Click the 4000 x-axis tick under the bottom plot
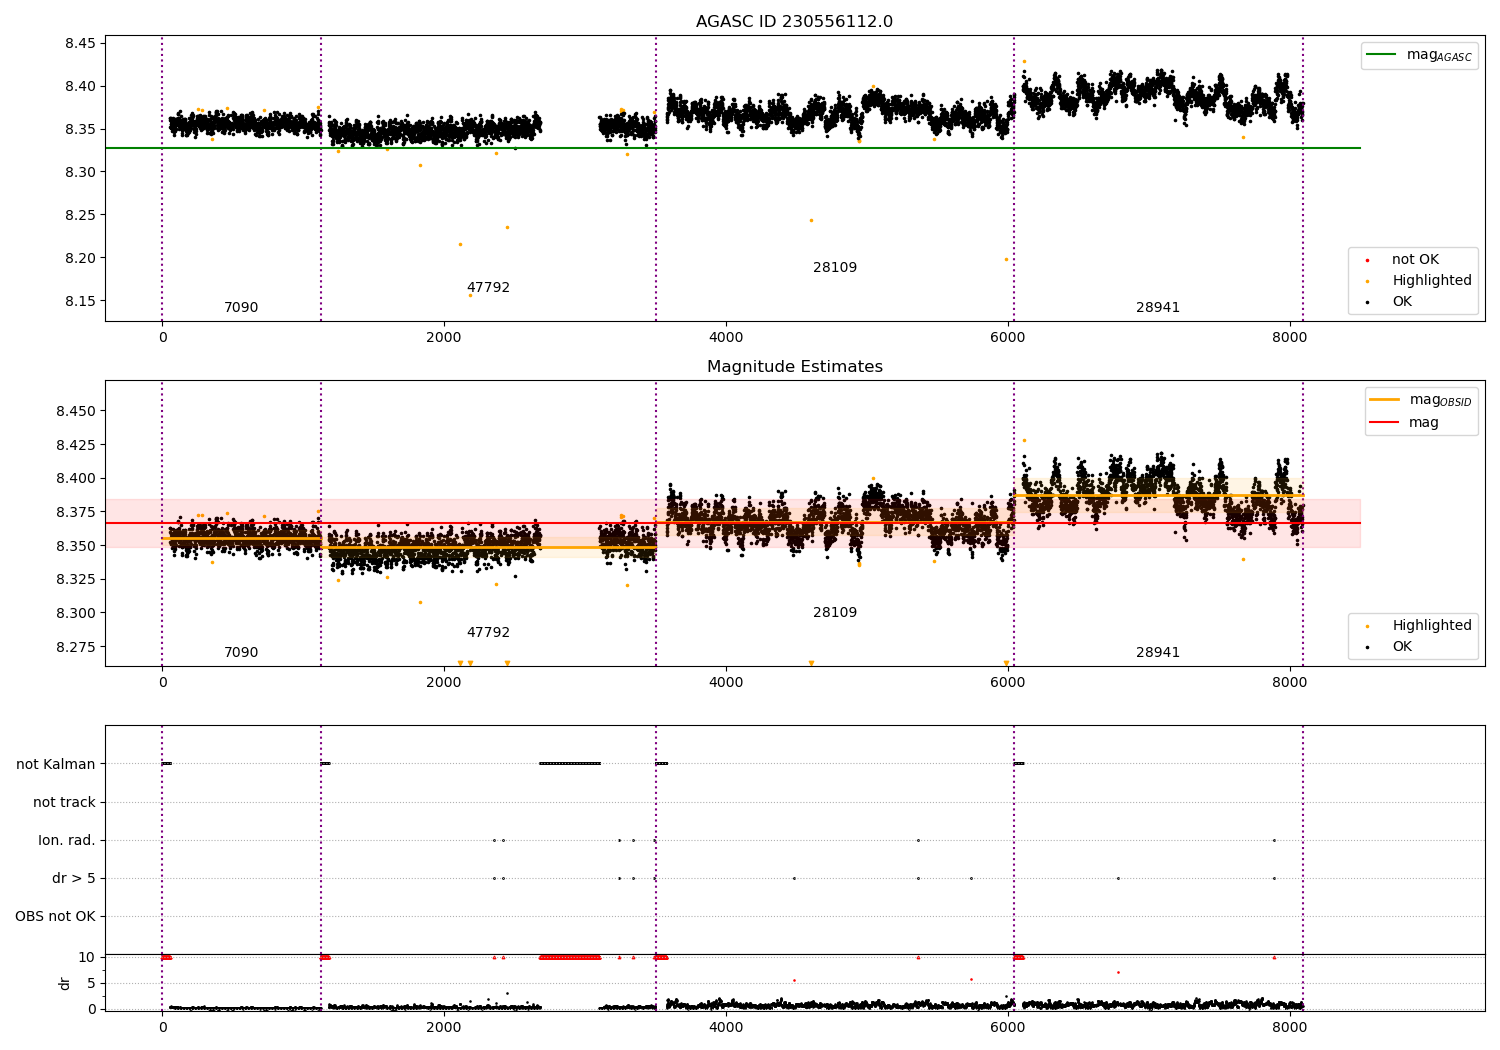The image size is (1500, 1050). (726, 1028)
